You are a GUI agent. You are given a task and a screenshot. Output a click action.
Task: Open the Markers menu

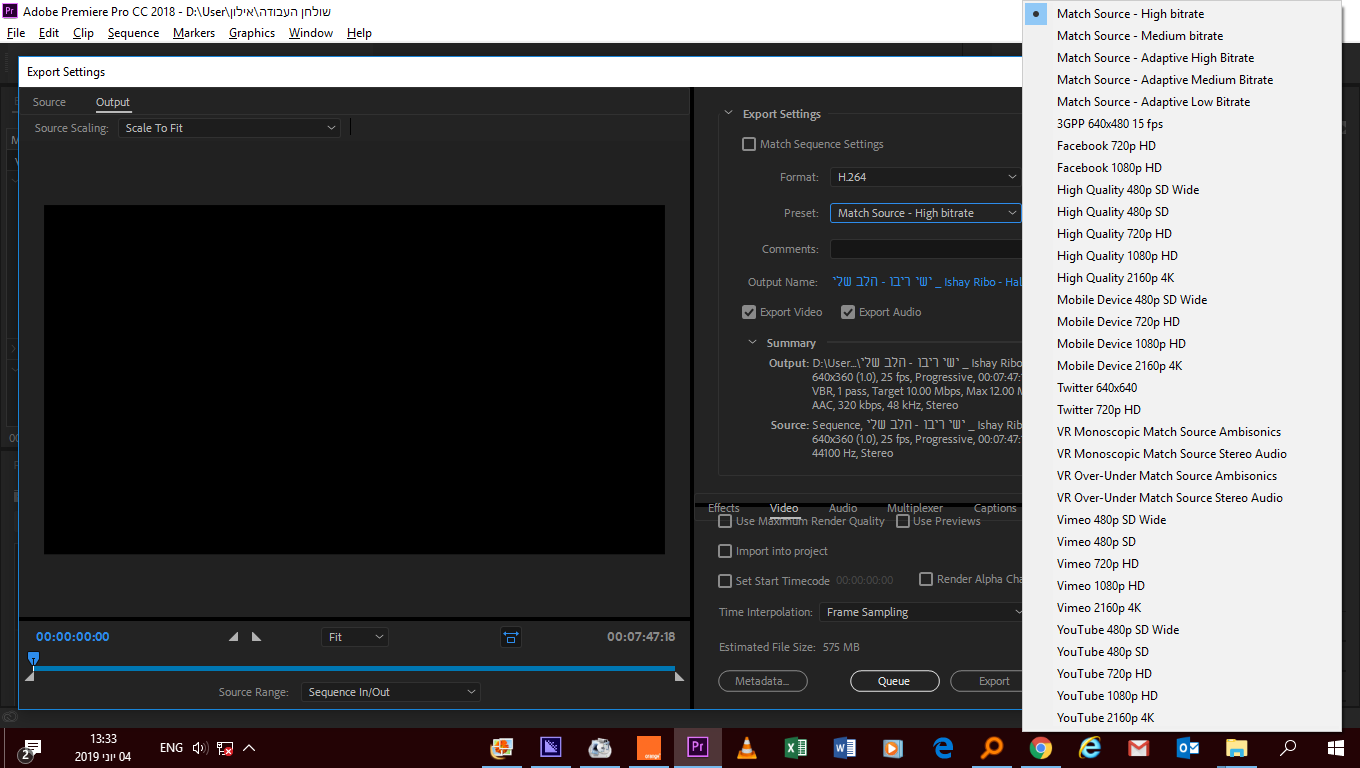click(194, 33)
